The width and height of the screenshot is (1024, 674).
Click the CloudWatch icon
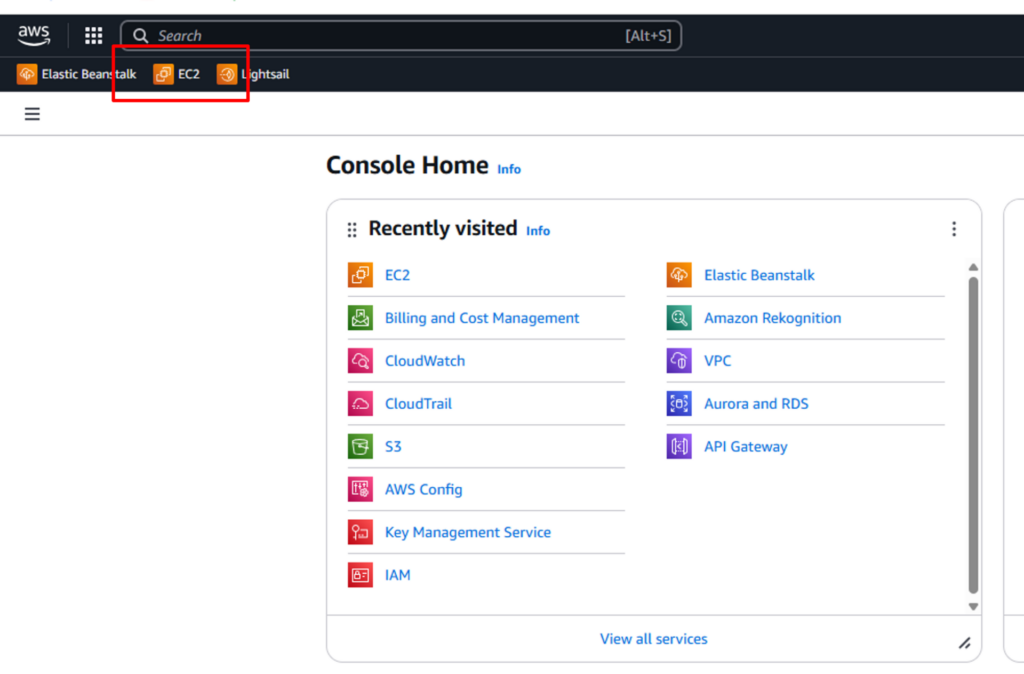coord(360,361)
